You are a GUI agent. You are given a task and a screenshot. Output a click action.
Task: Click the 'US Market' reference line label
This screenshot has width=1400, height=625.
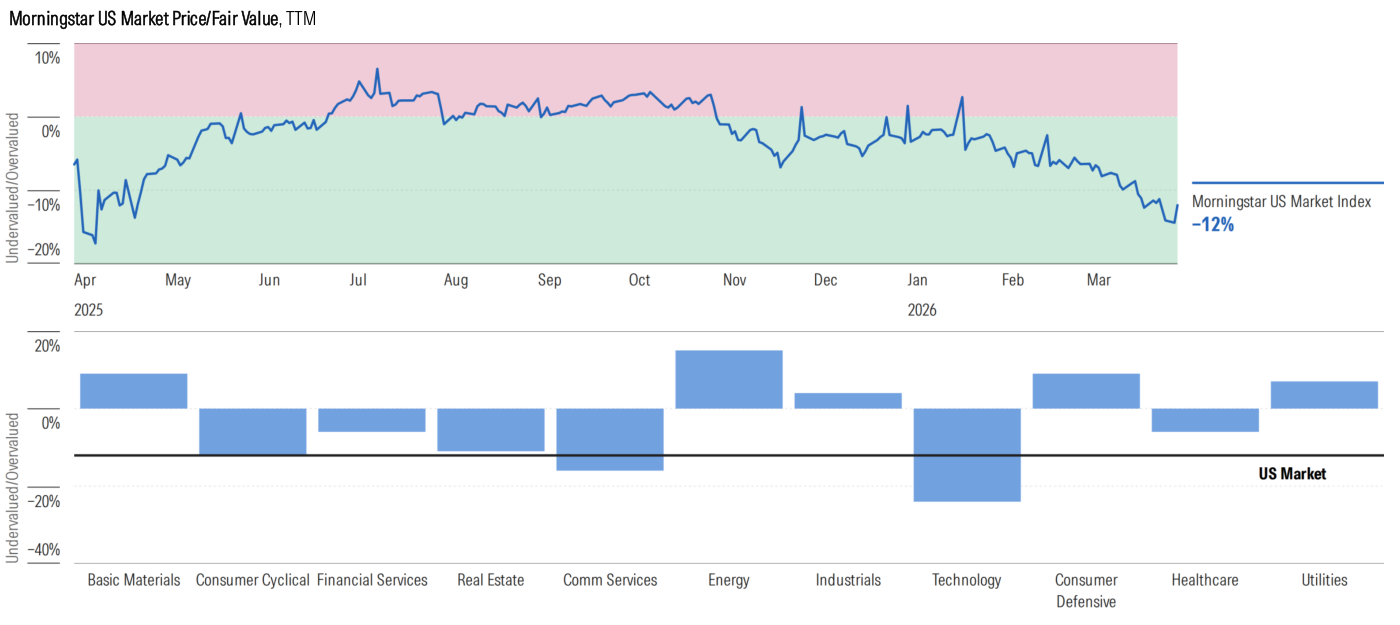point(1292,474)
